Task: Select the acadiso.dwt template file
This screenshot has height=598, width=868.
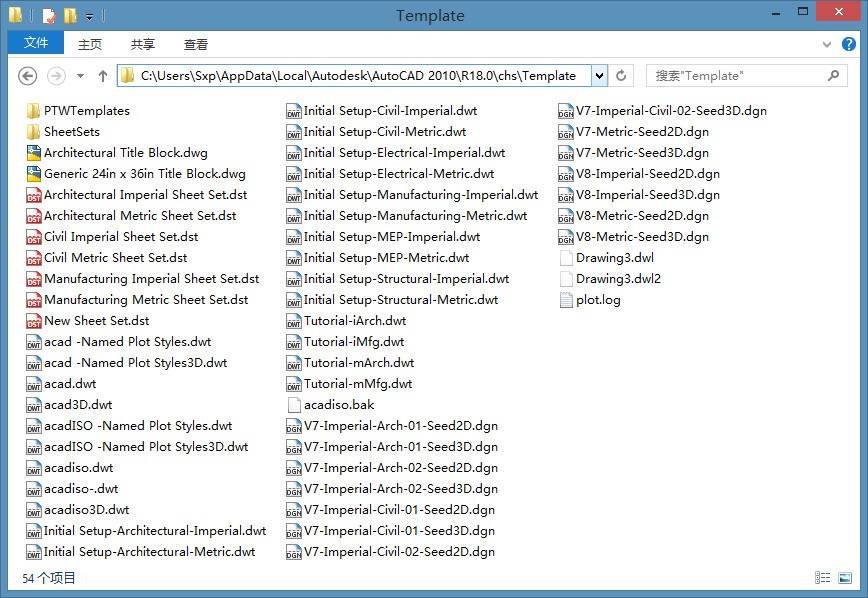Action: 78,468
